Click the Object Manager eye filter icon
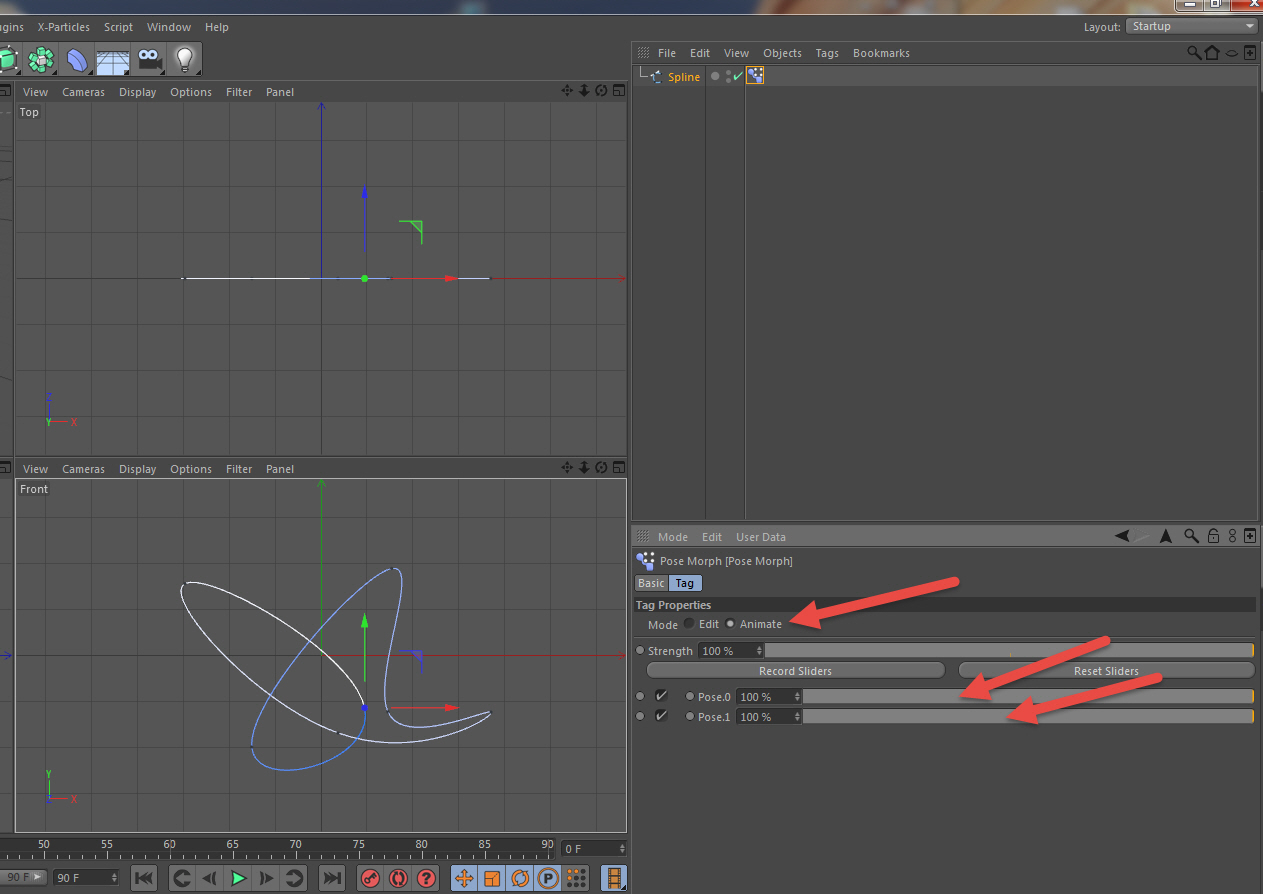This screenshot has height=894, width=1263. (x=1232, y=53)
